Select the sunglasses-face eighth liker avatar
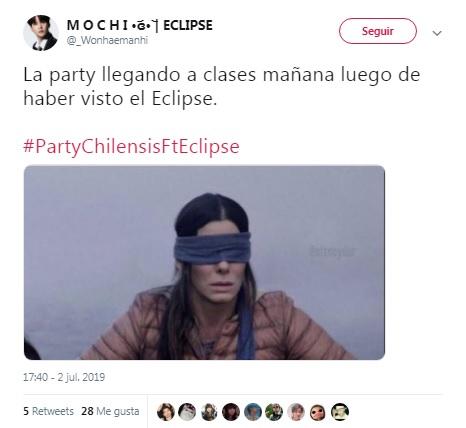 coord(318,412)
